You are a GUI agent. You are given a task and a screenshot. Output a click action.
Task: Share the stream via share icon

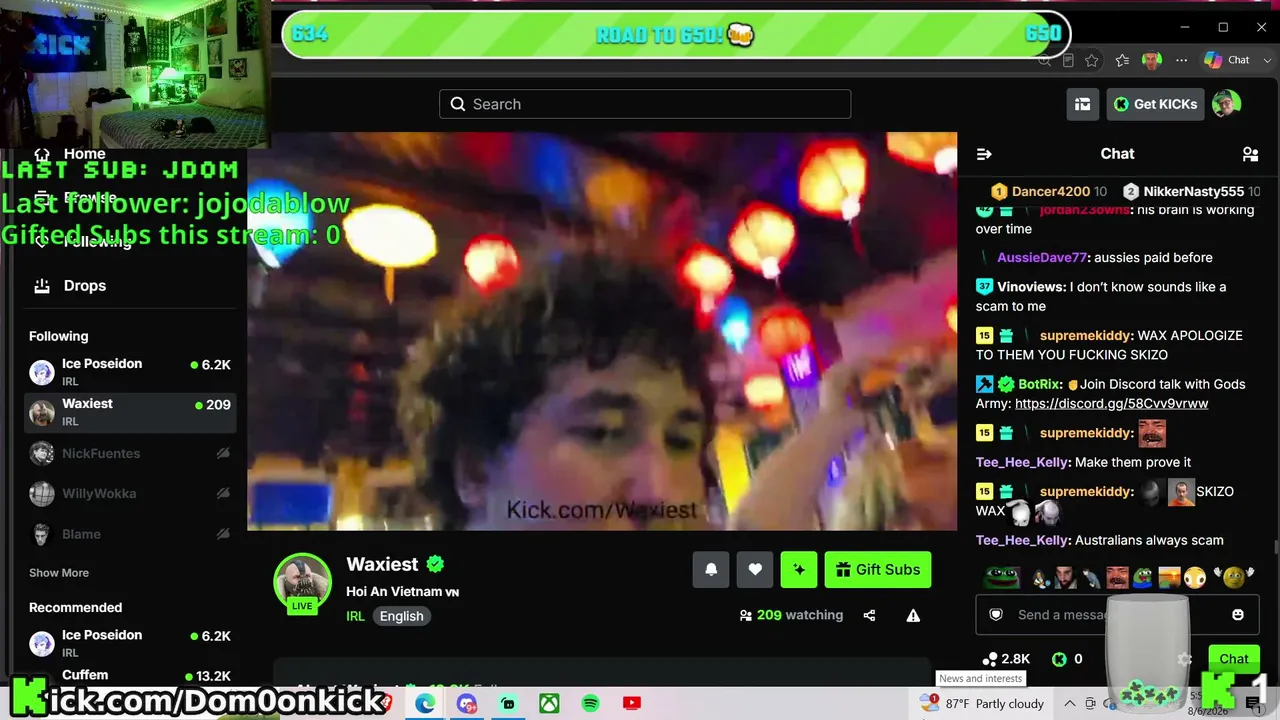point(869,616)
